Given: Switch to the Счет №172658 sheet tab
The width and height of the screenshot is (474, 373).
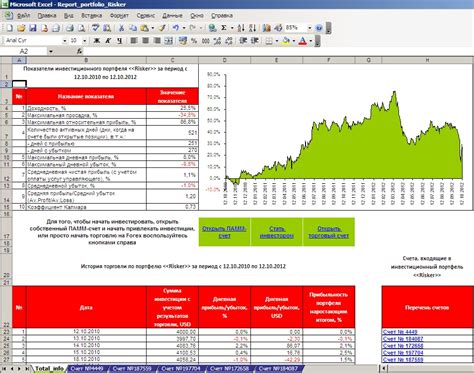Looking at the screenshot, I should [230, 369].
